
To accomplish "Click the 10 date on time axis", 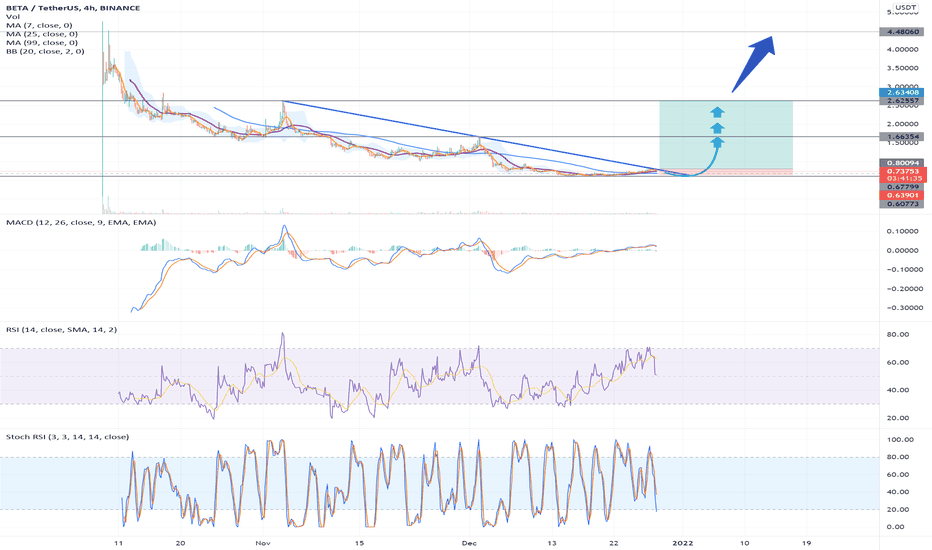I will coord(745,543).
